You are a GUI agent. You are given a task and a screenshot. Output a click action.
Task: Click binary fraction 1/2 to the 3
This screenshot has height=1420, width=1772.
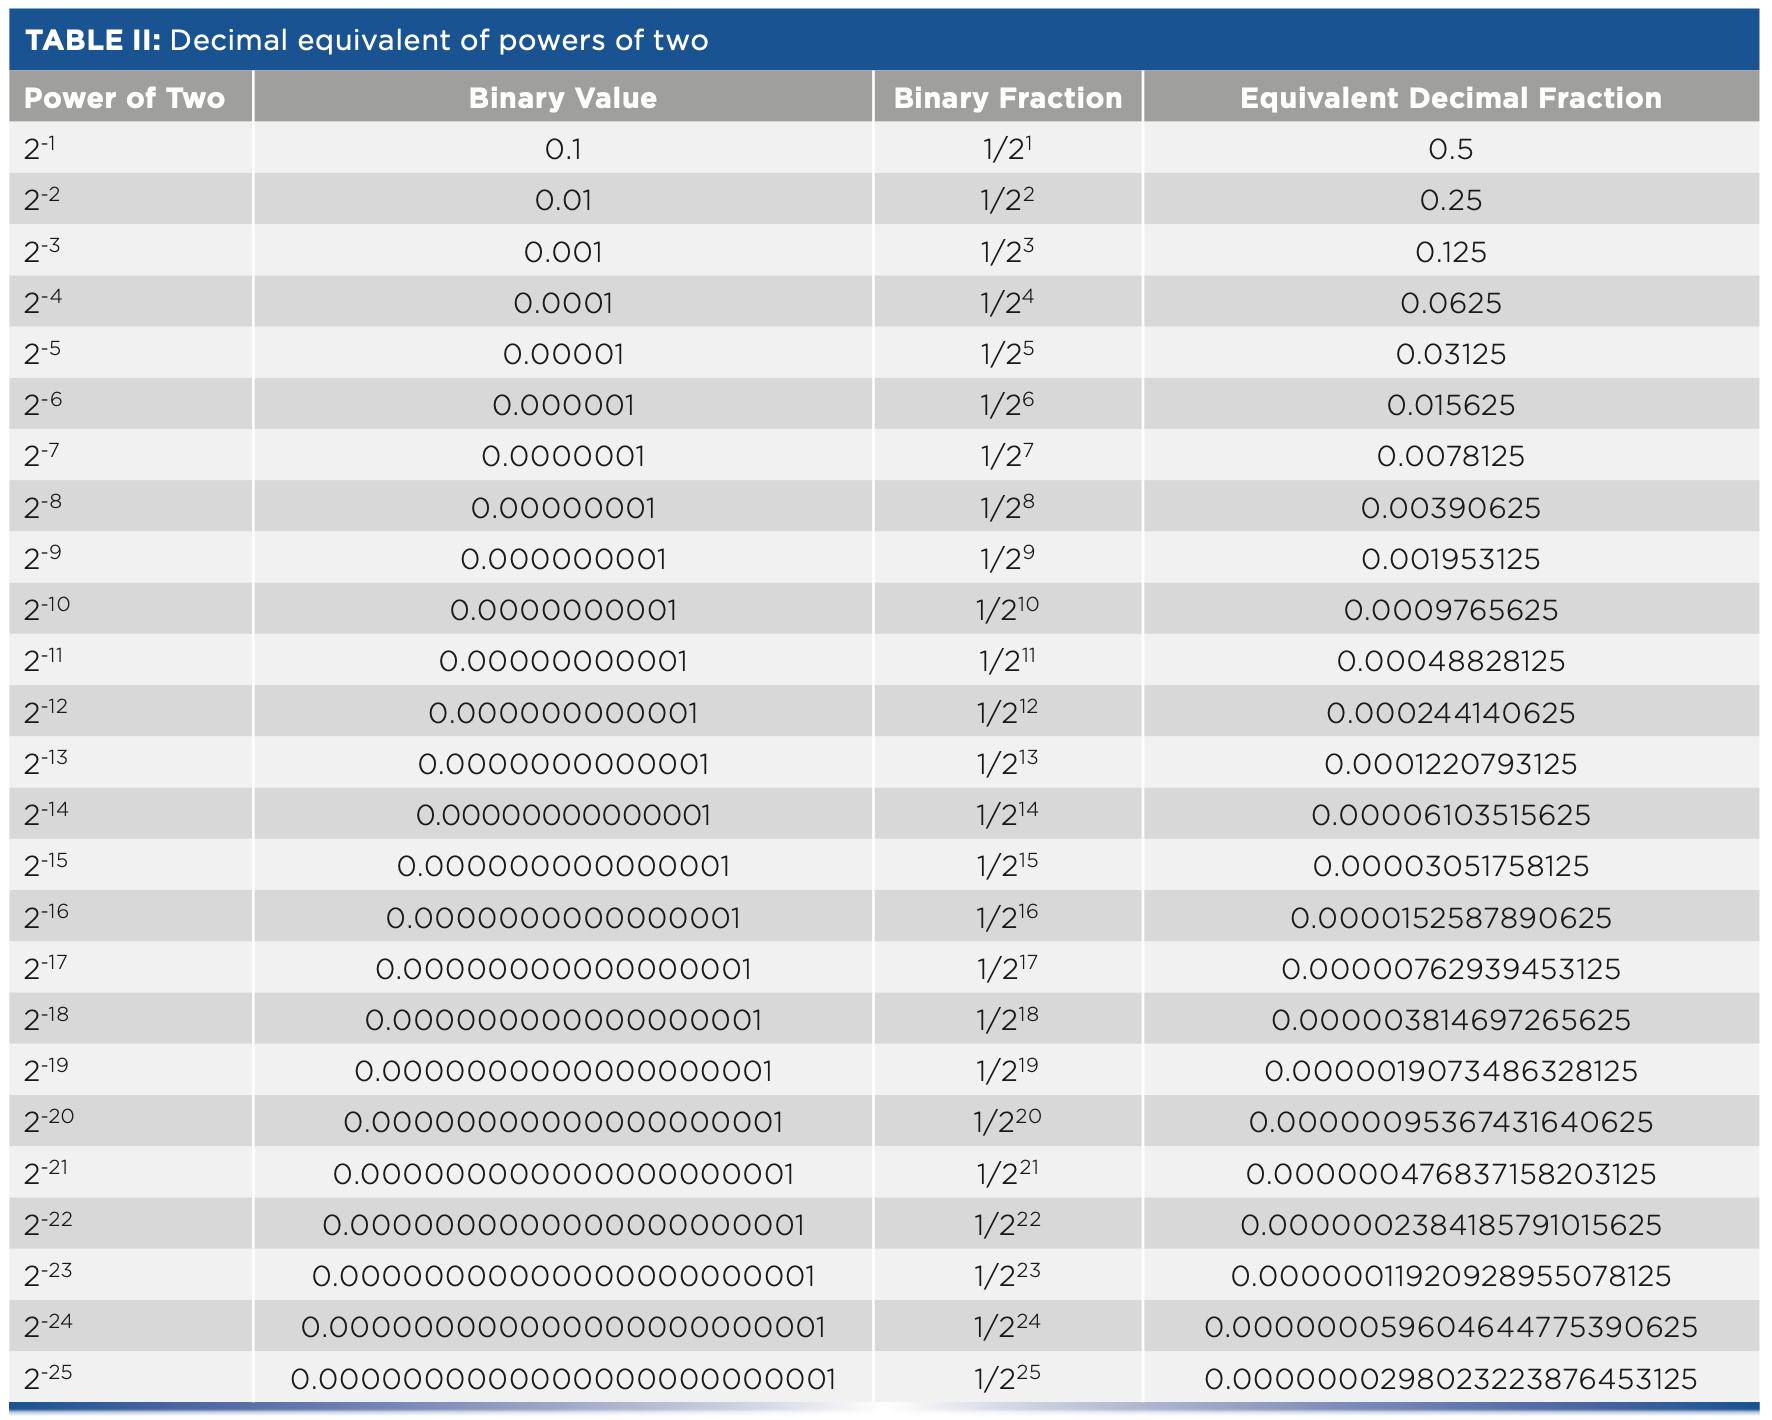[1007, 251]
